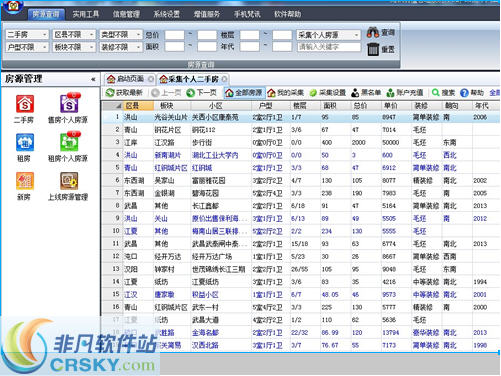501x376 pixels.
Task: Open 账户充值 account recharge
Action: [x=405, y=93]
